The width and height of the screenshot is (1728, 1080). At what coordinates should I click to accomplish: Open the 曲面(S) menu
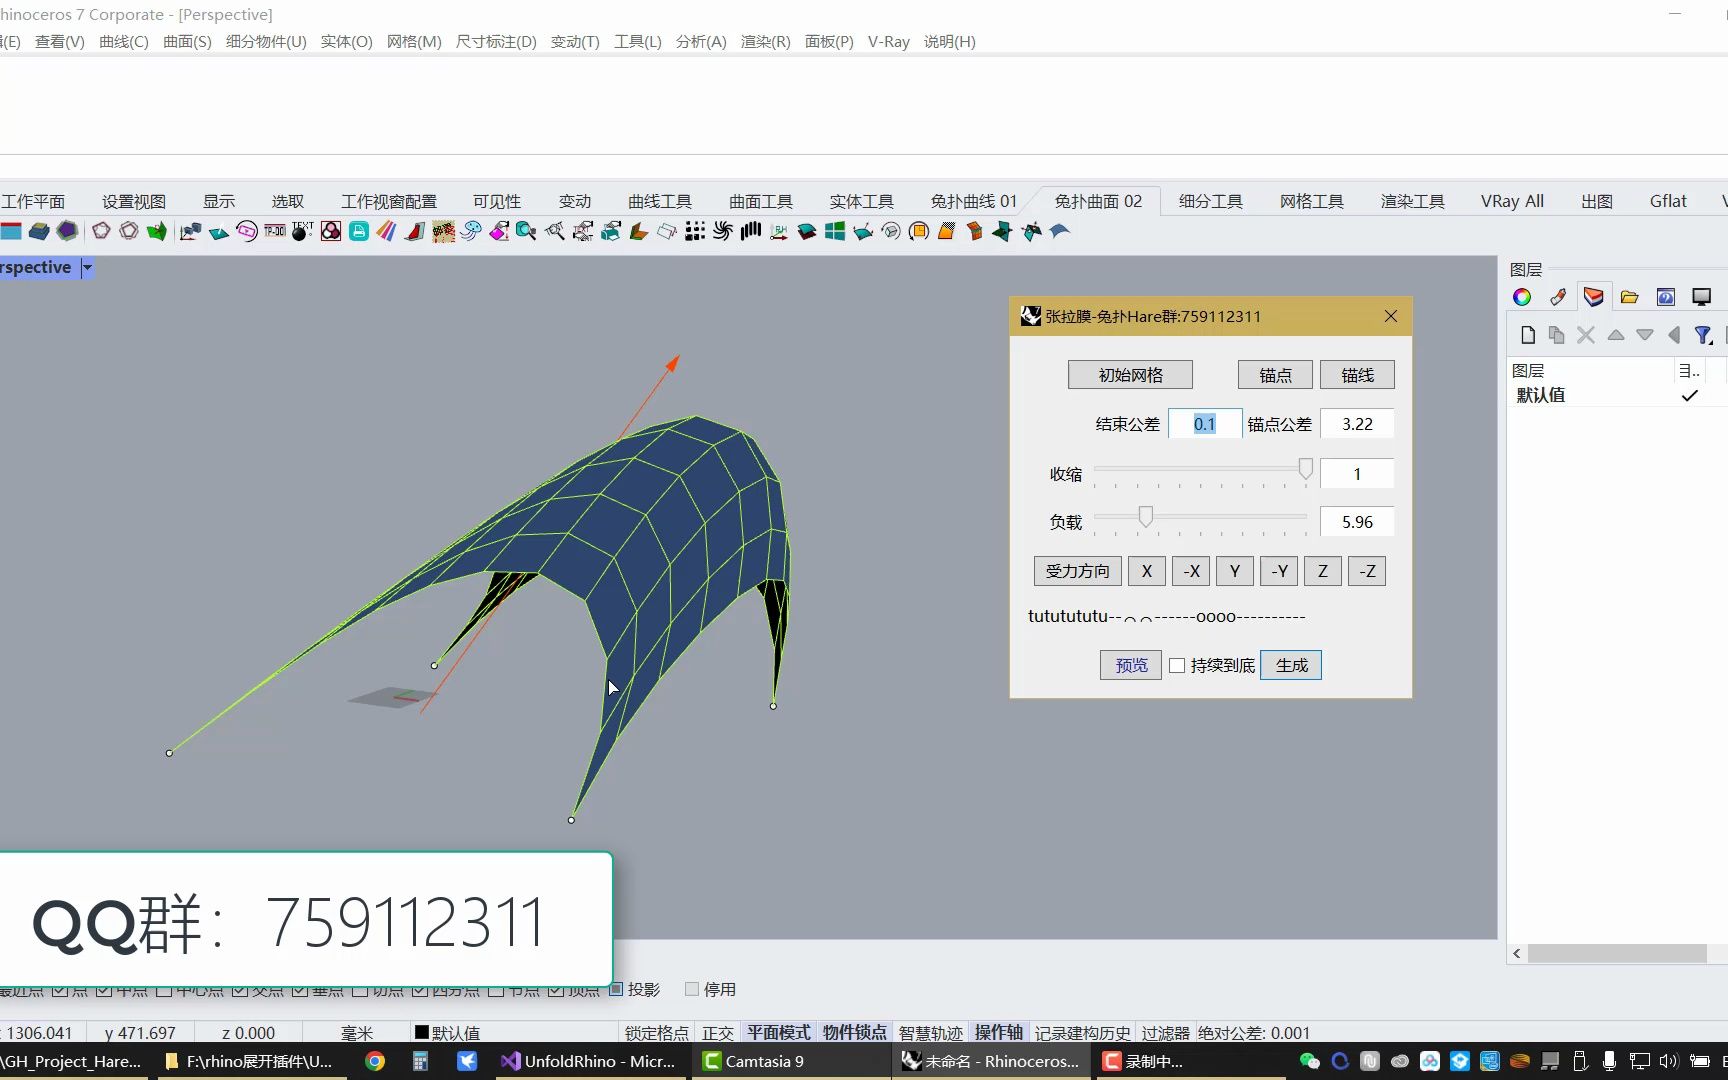coord(187,42)
